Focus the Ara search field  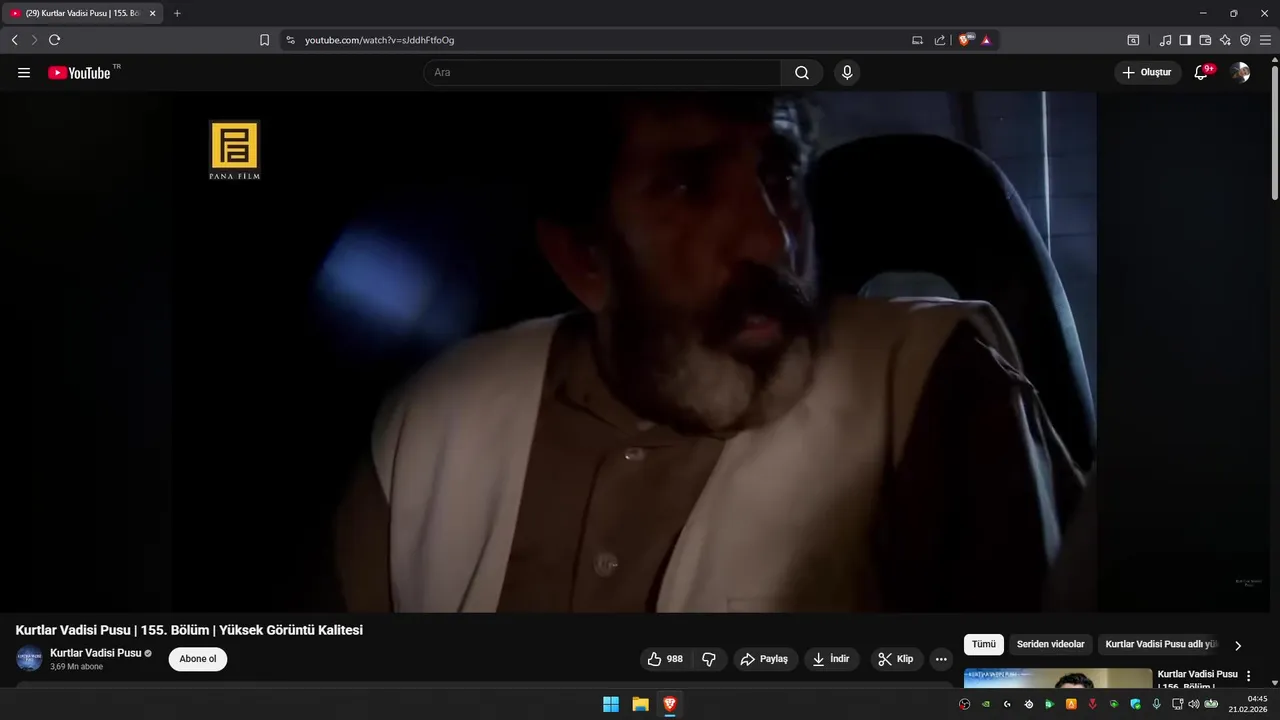point(602,73)
